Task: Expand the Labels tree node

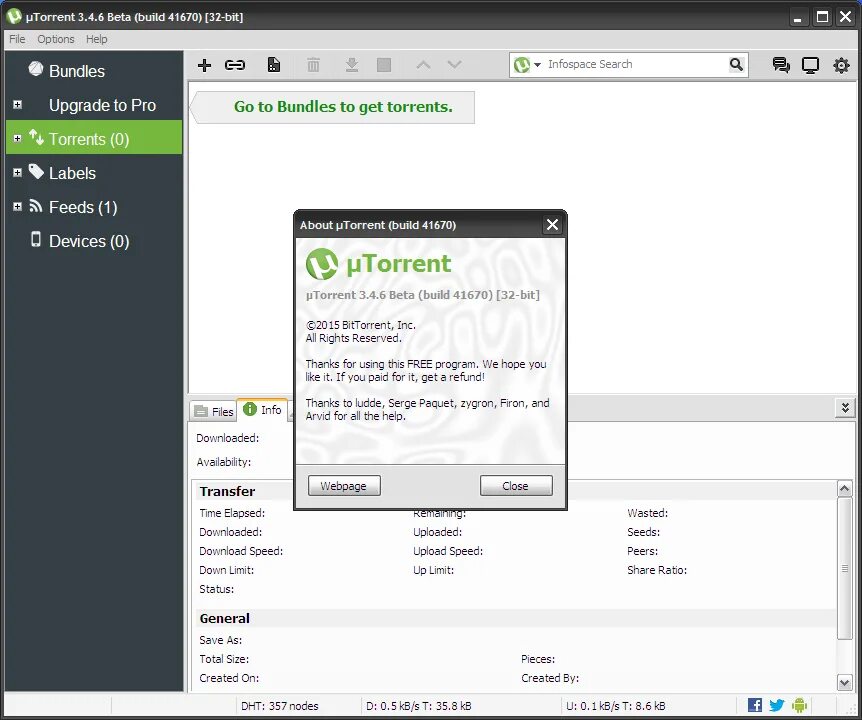Action: [18, 173]
